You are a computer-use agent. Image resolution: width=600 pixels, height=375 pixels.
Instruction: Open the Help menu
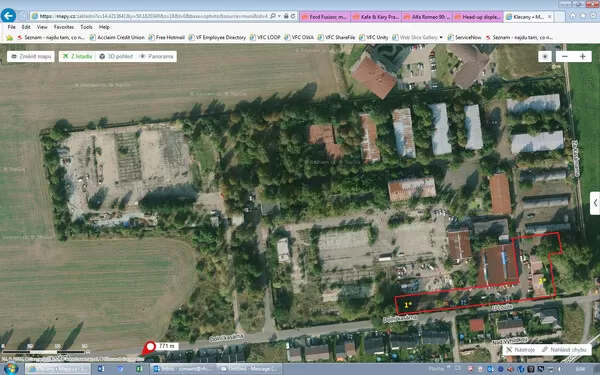(104, 27)
